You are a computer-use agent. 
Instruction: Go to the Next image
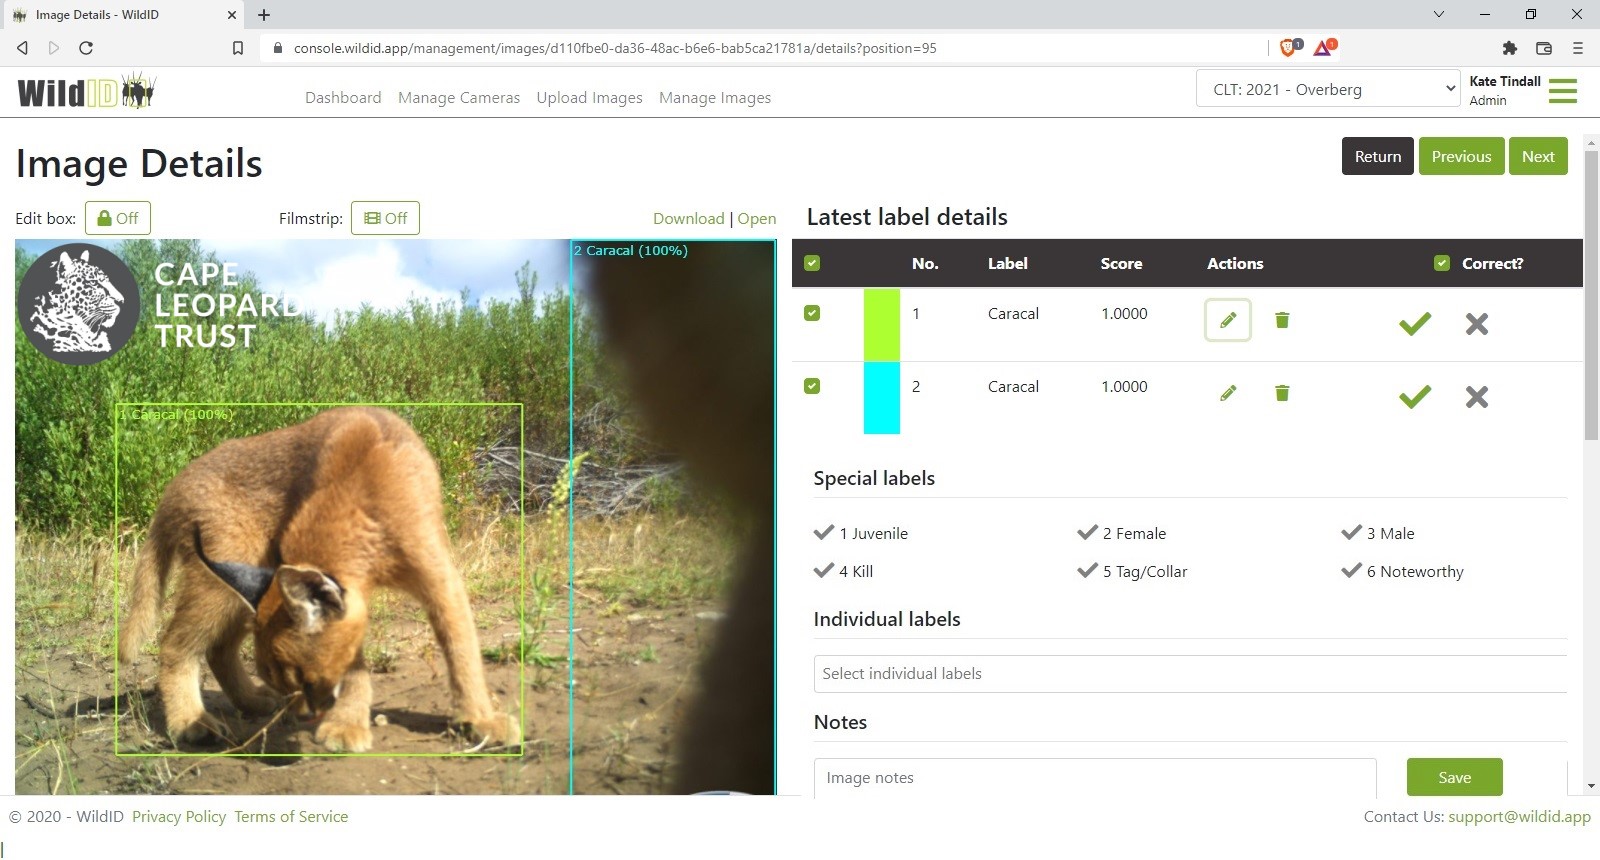(x=1538, y=156)
